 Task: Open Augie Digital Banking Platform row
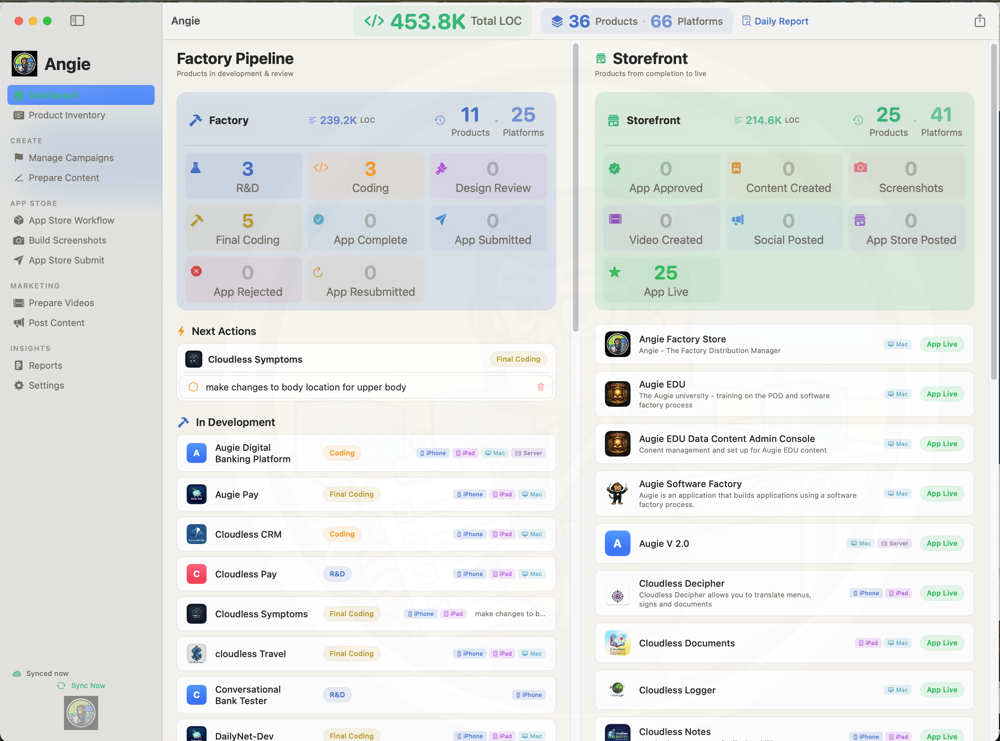click(366, 453)
